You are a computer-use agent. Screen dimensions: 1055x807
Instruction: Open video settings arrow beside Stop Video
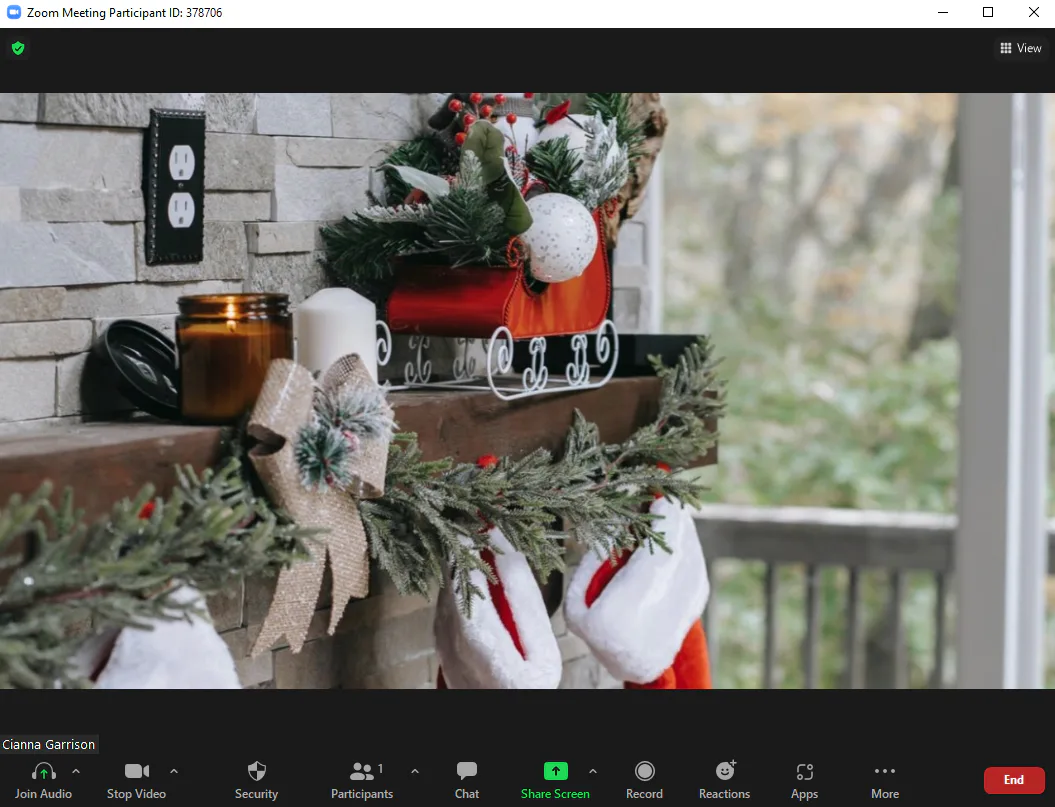pos(174,771)
